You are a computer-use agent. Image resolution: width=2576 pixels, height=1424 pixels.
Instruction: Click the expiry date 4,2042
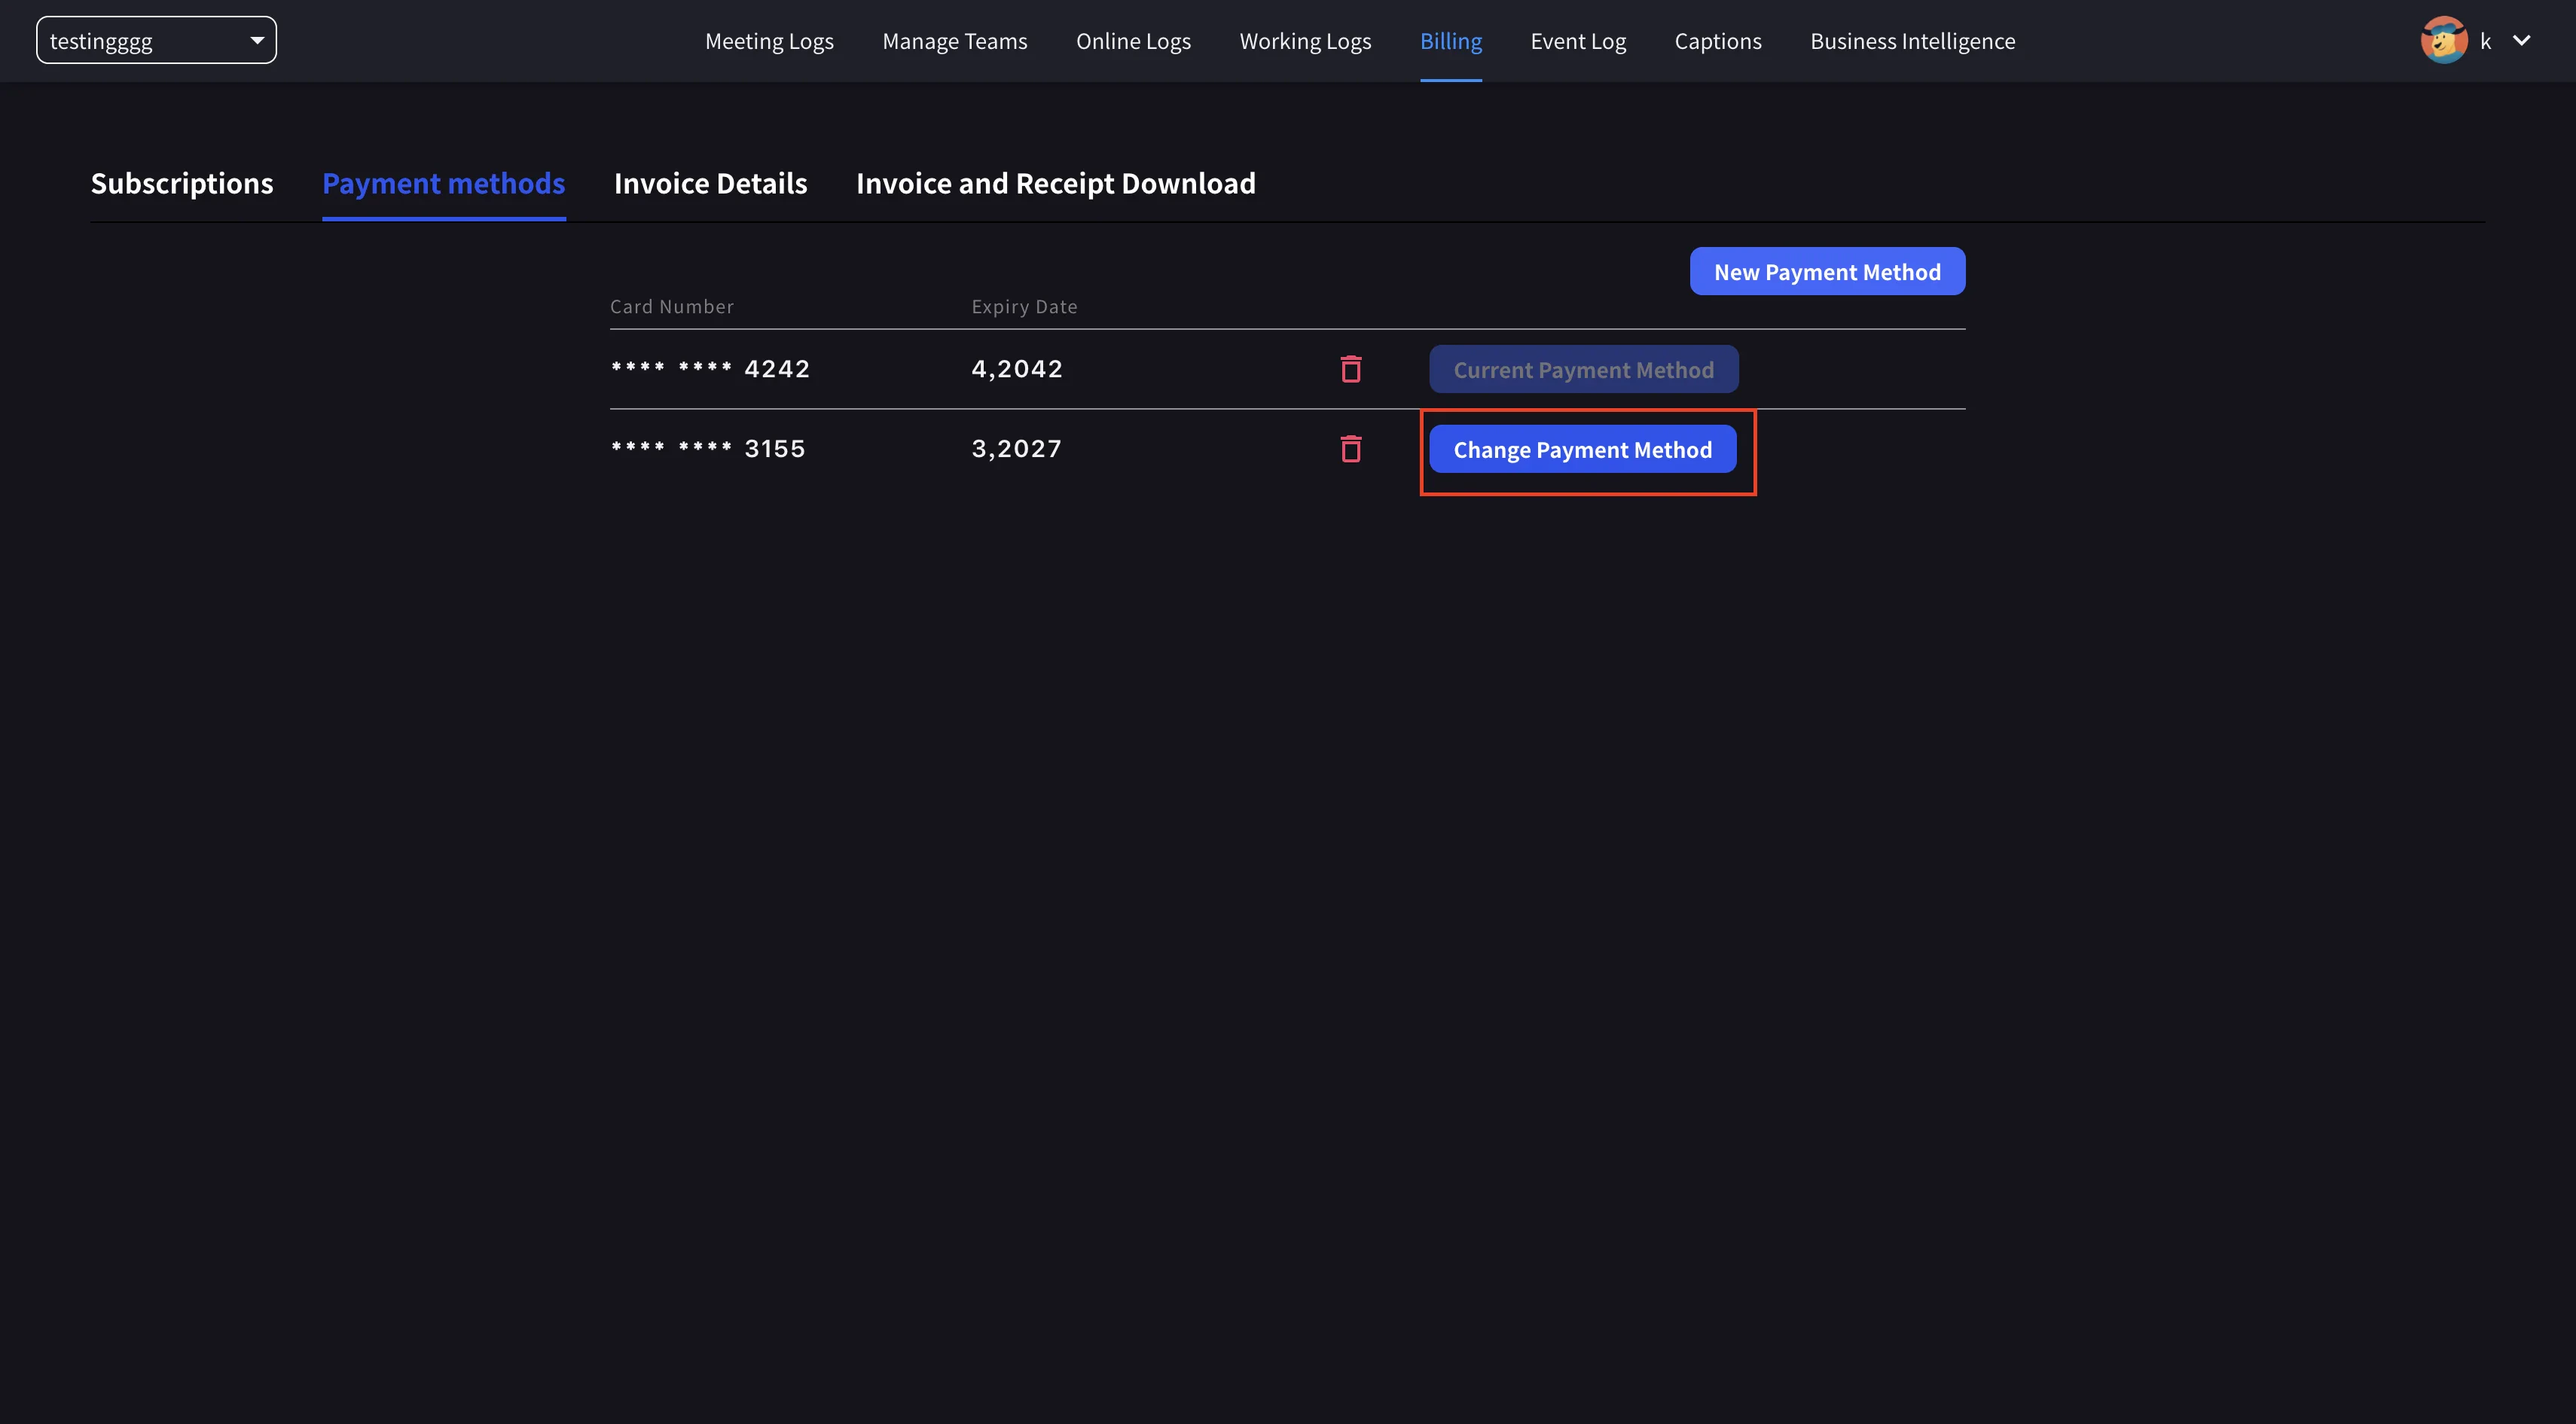pos(1017,369)
